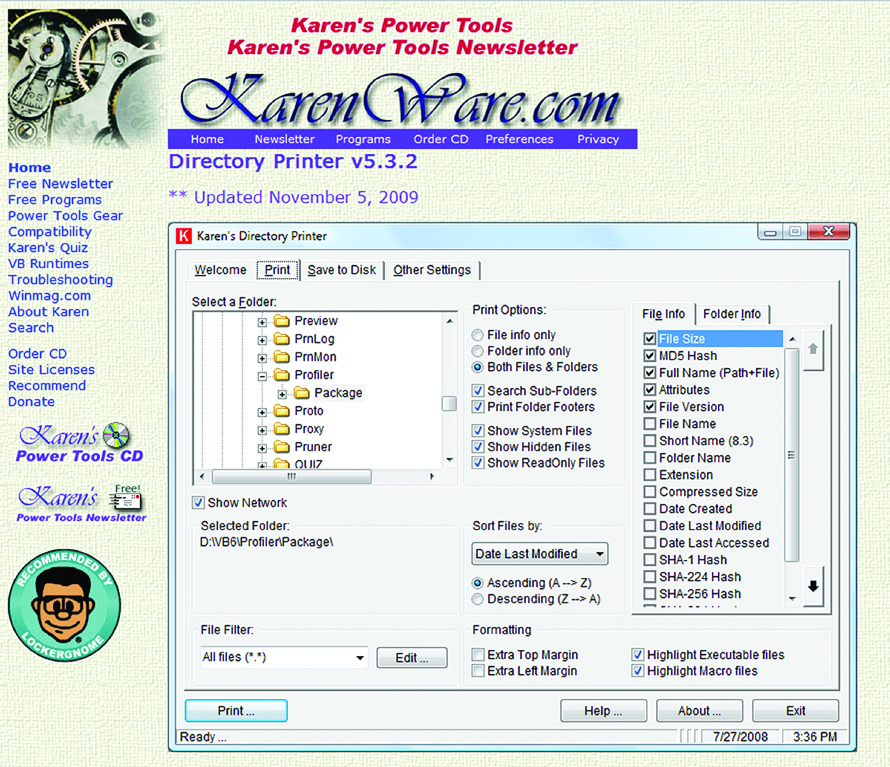Click the Profiler folder icon in the tree

(280, 373)
